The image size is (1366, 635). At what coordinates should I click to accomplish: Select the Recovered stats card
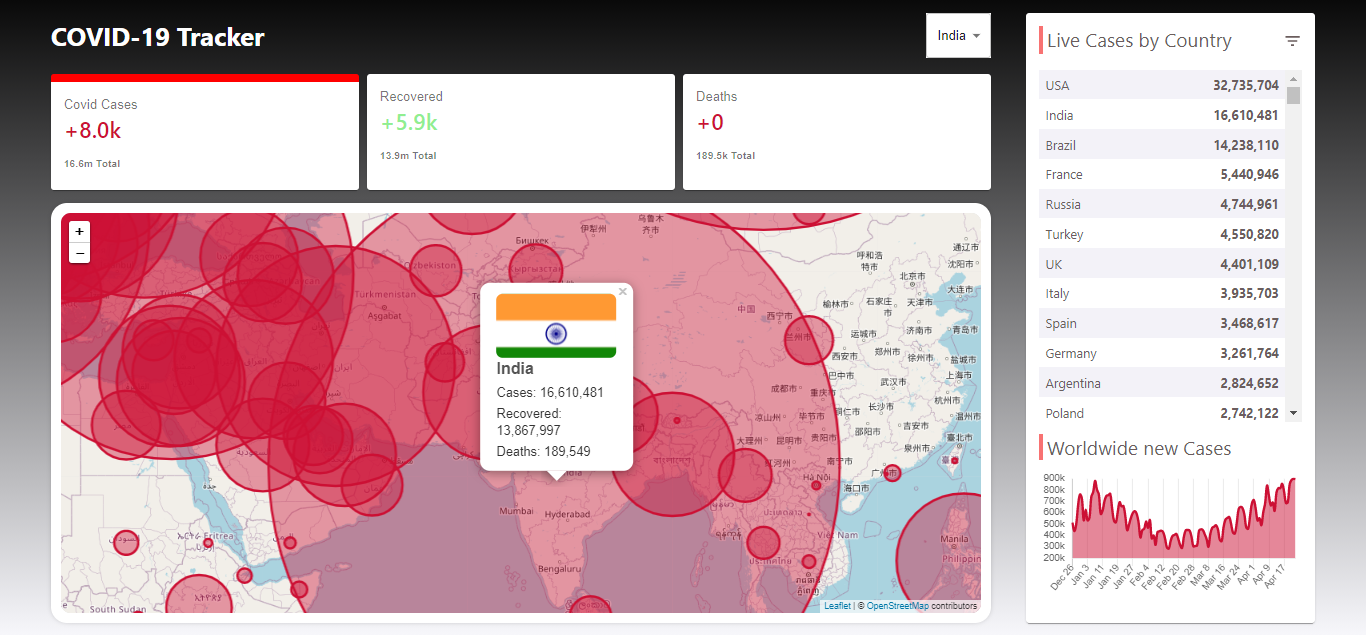tap(520, 131)
